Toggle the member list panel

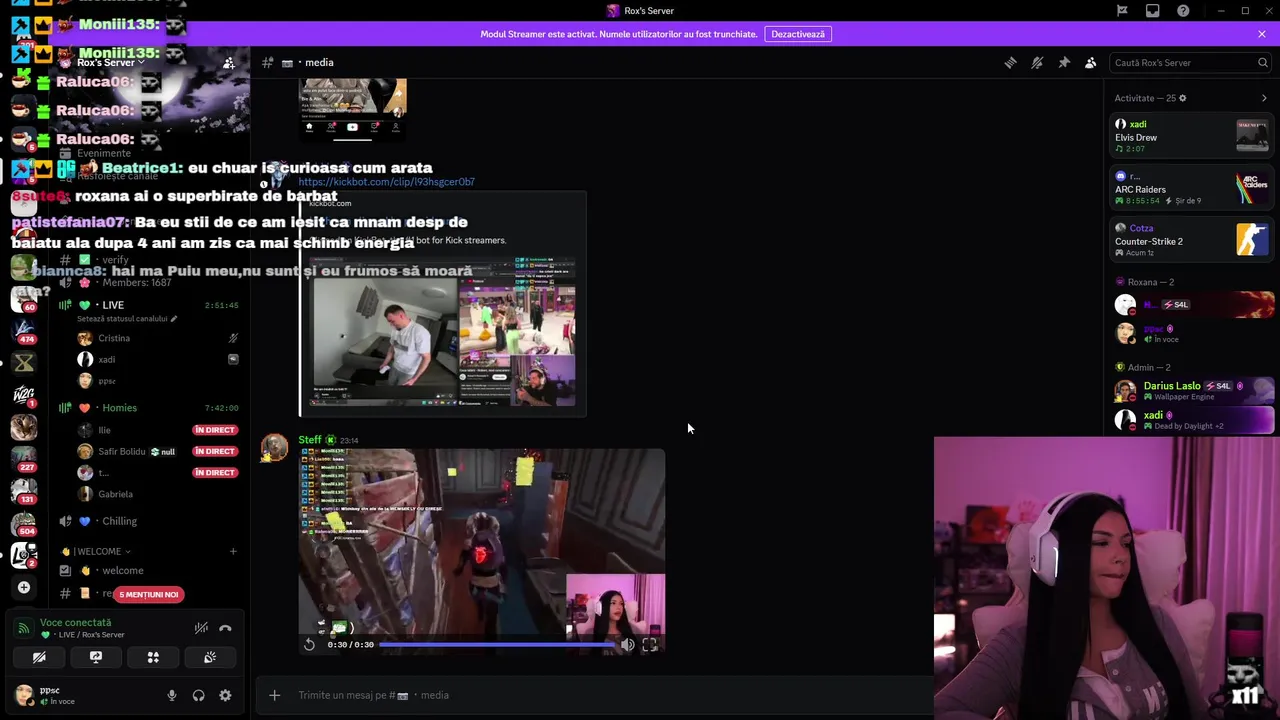(1091, 62)
